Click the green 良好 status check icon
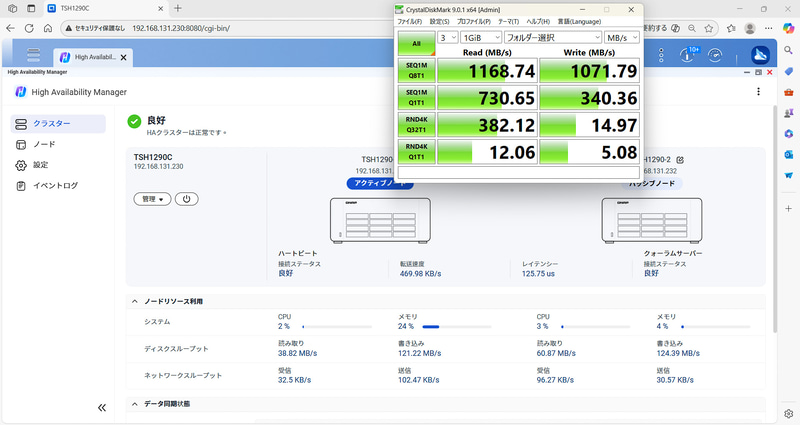This screenshot has width=800, height=425. point(134,121)
